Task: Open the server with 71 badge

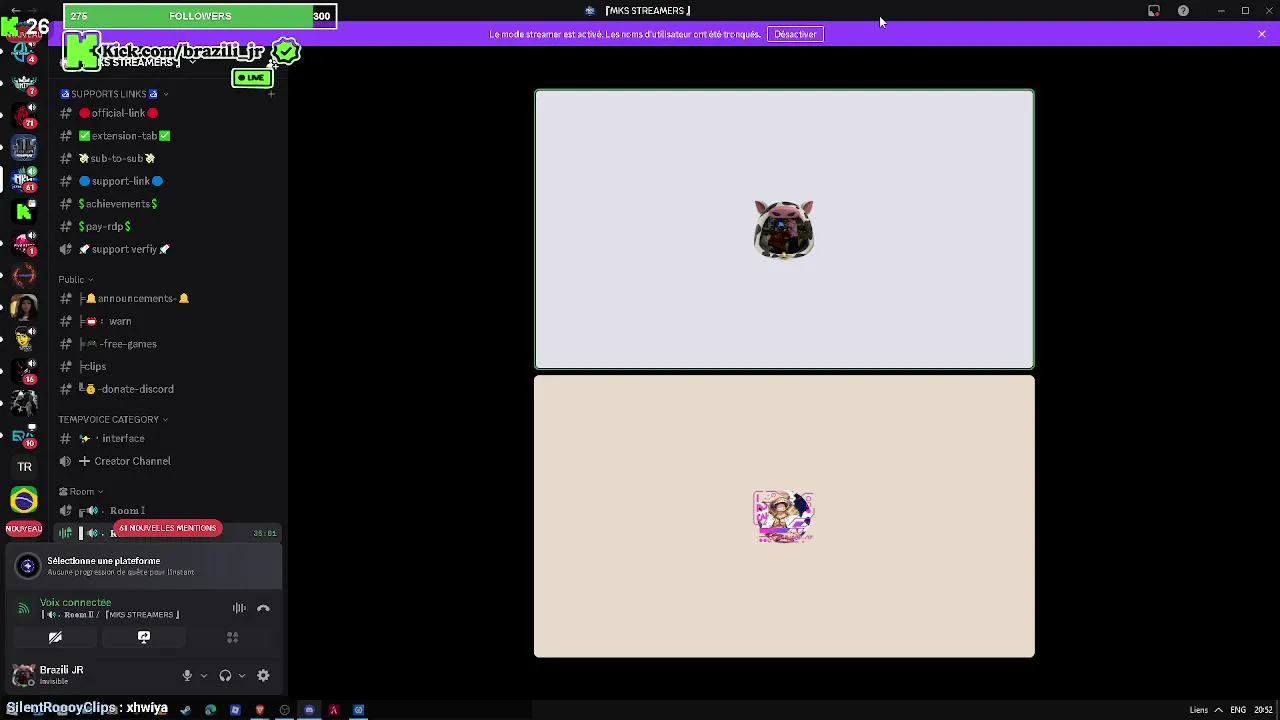Action: pyautogui.click(x=24, y=115)
